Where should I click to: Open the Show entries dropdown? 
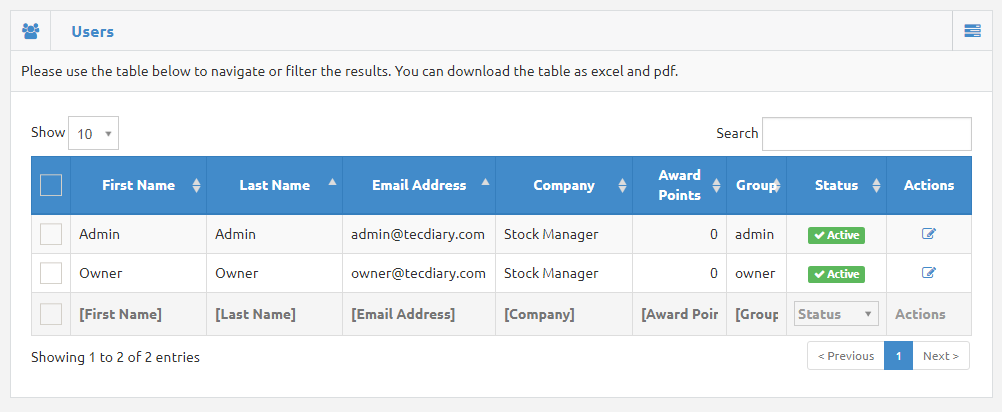tap(93, 133)
